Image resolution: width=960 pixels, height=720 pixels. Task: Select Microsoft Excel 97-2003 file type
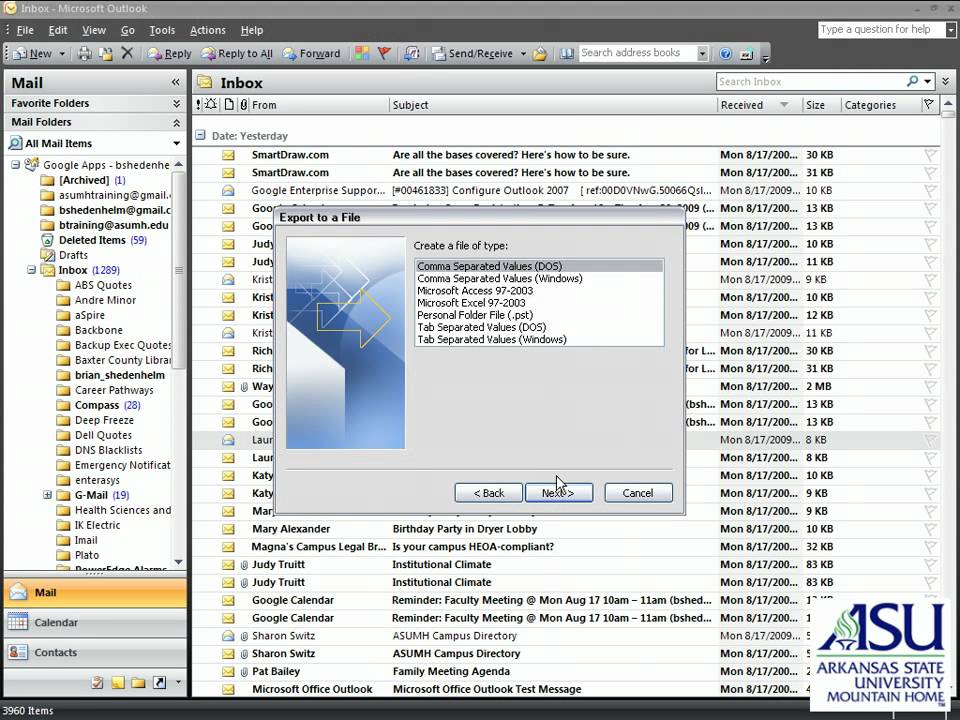[x=539, y=302]
